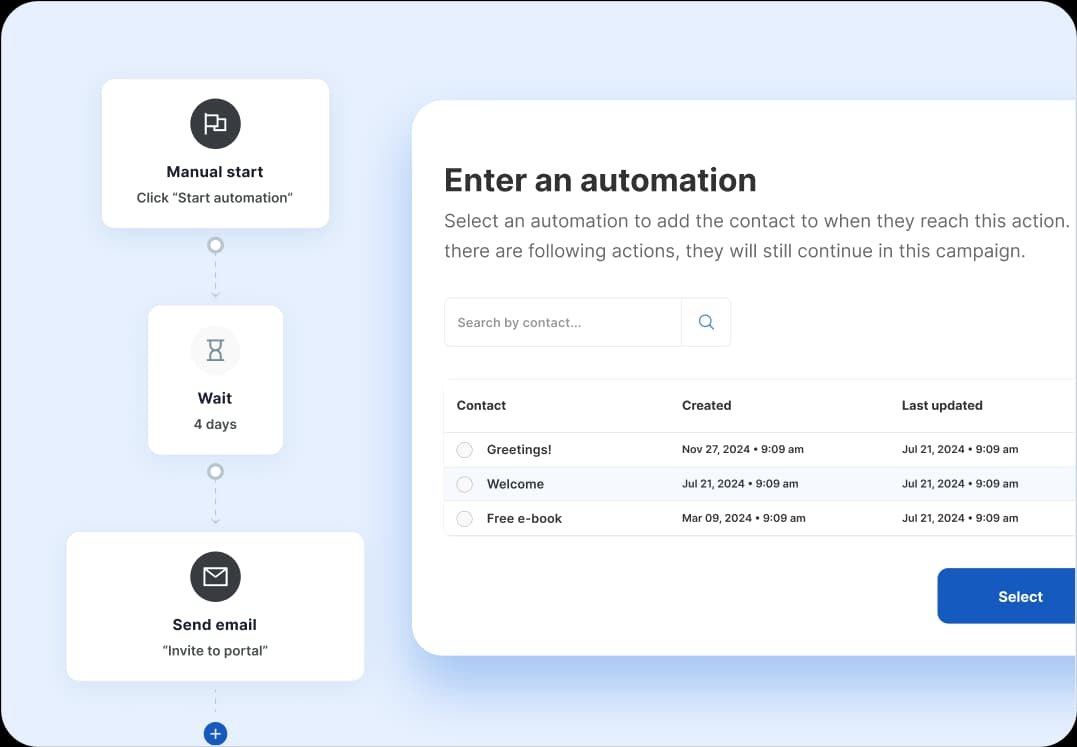
Task: Click connector circle below Wait card
Action: point(215,471)
